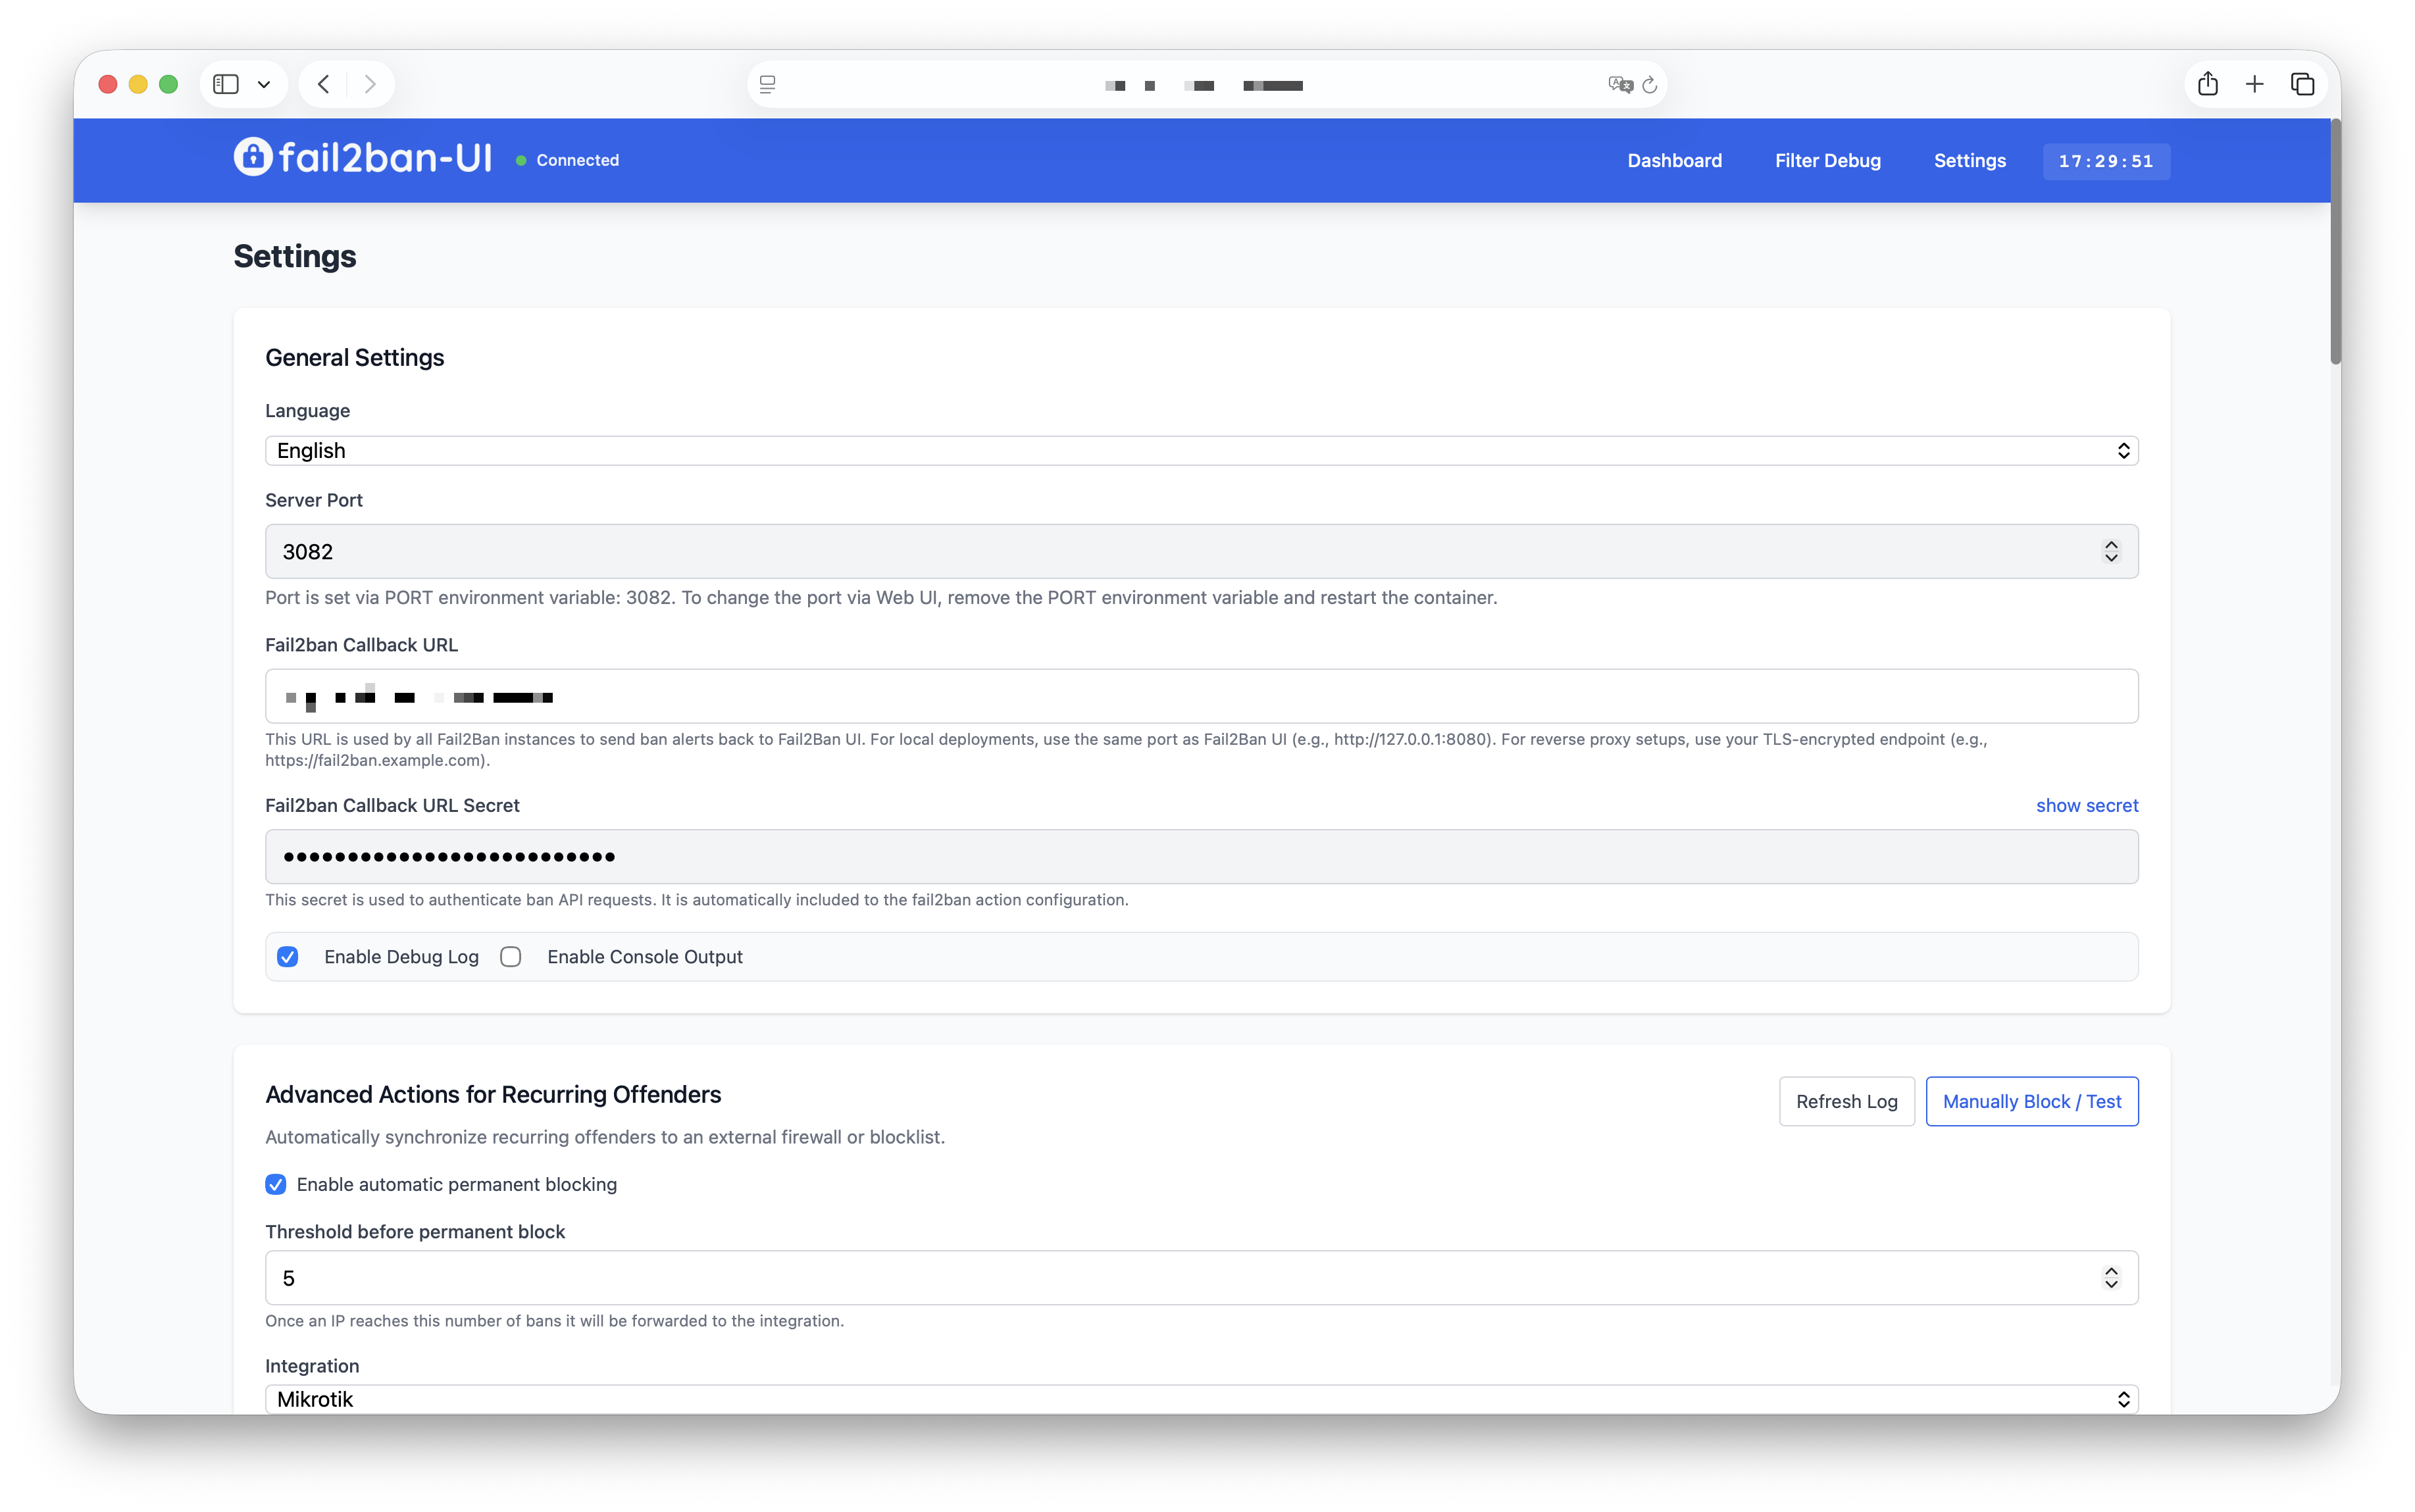
Task: Click the yellow minimize window button
Action: coord(138,84)
